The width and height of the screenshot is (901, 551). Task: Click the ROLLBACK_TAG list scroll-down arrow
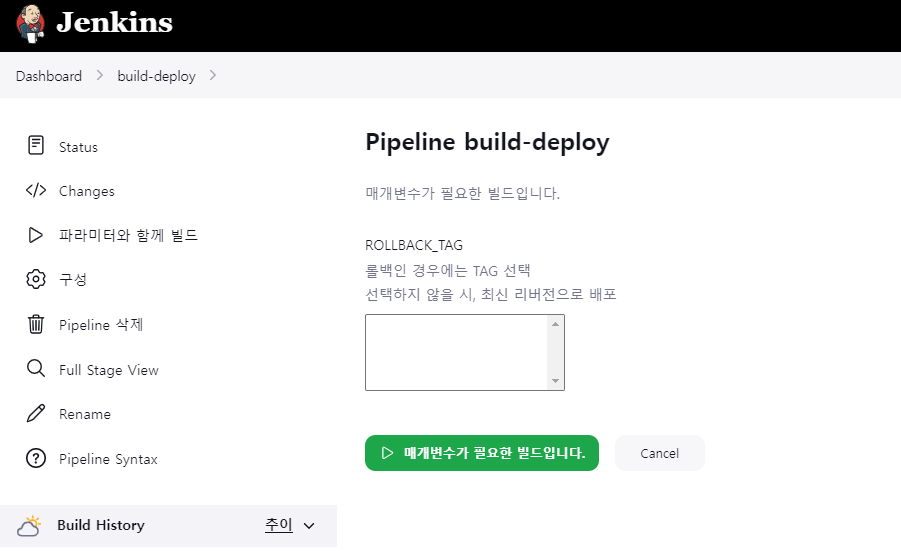tap(555, 380)
